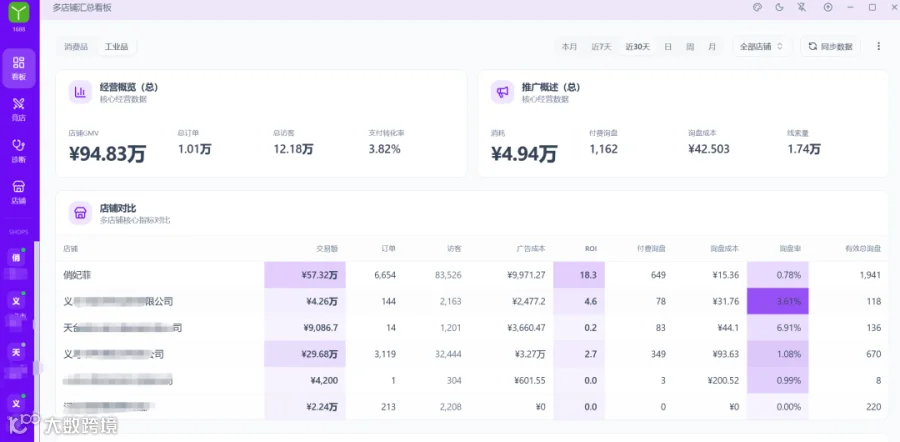Switch to the 消费品 tab
Image resolution: width=900 pixels, height=442 pixels.
click(76, 47)
